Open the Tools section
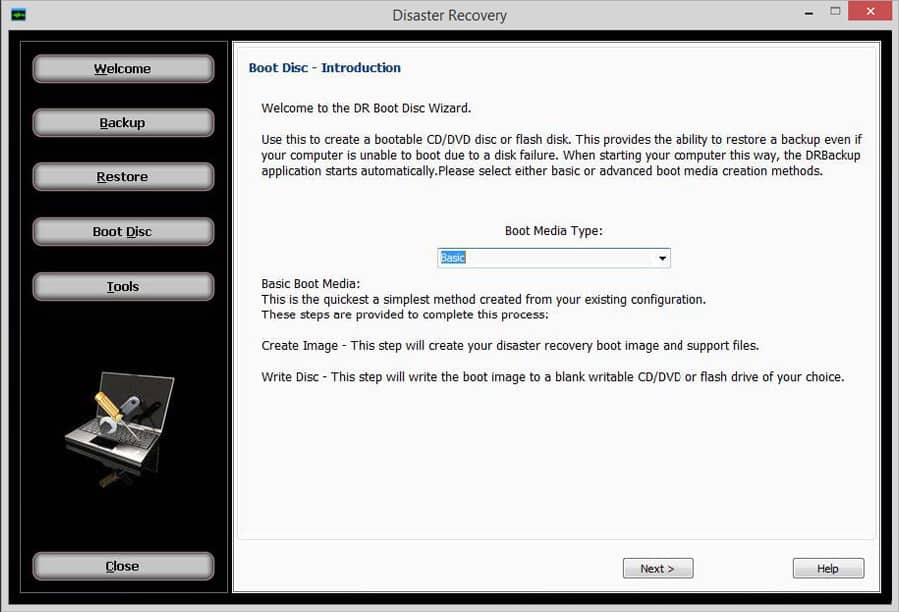Image resolution: width=899 pixels, height=612 pixels. tap(123, 286)
